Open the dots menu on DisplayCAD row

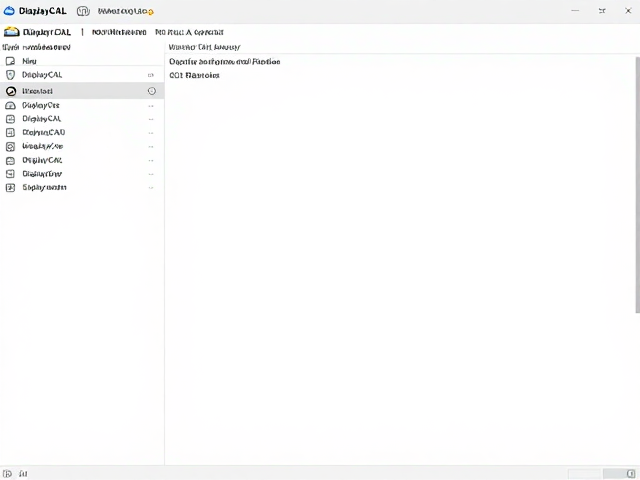(x=151, y=133)
